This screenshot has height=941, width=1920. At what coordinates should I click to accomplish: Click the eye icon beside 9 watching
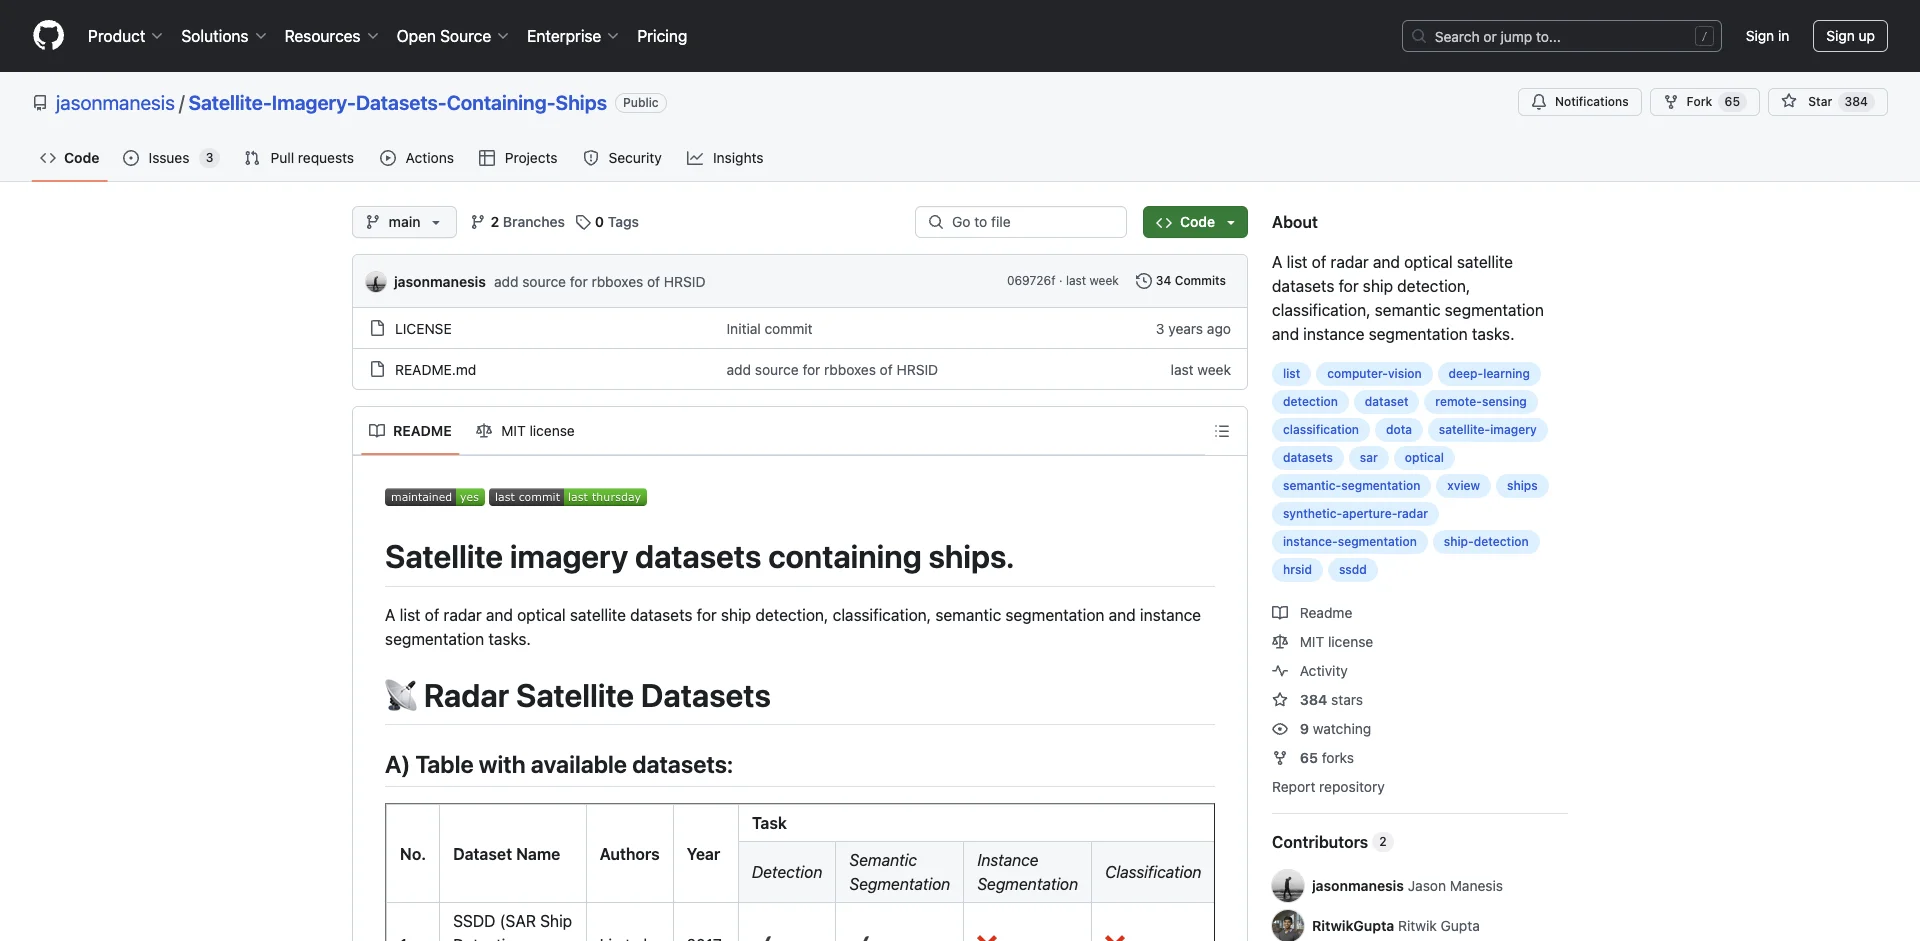(1280, 729)
